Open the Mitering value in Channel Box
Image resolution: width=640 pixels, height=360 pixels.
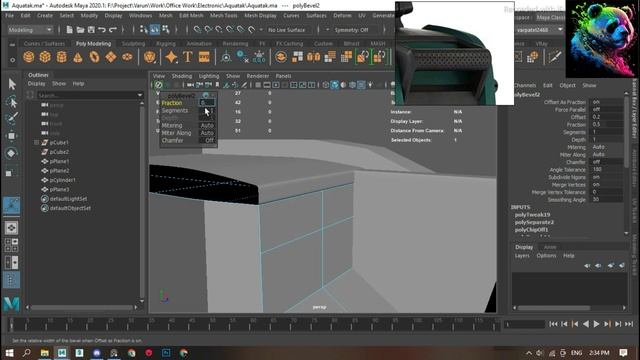[607, 147]
